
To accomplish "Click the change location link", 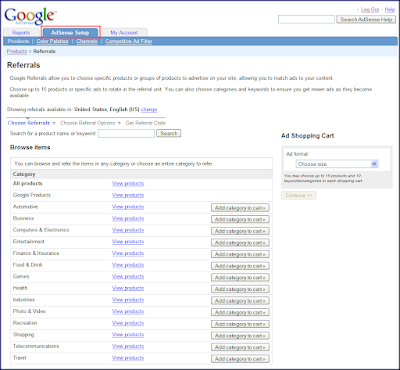I will tap(149, 109).
